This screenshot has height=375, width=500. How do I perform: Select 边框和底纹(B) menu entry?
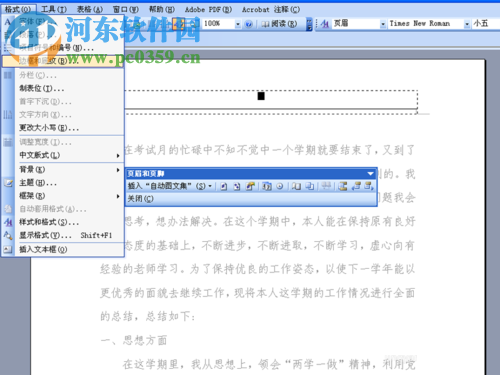coord(63,61)
